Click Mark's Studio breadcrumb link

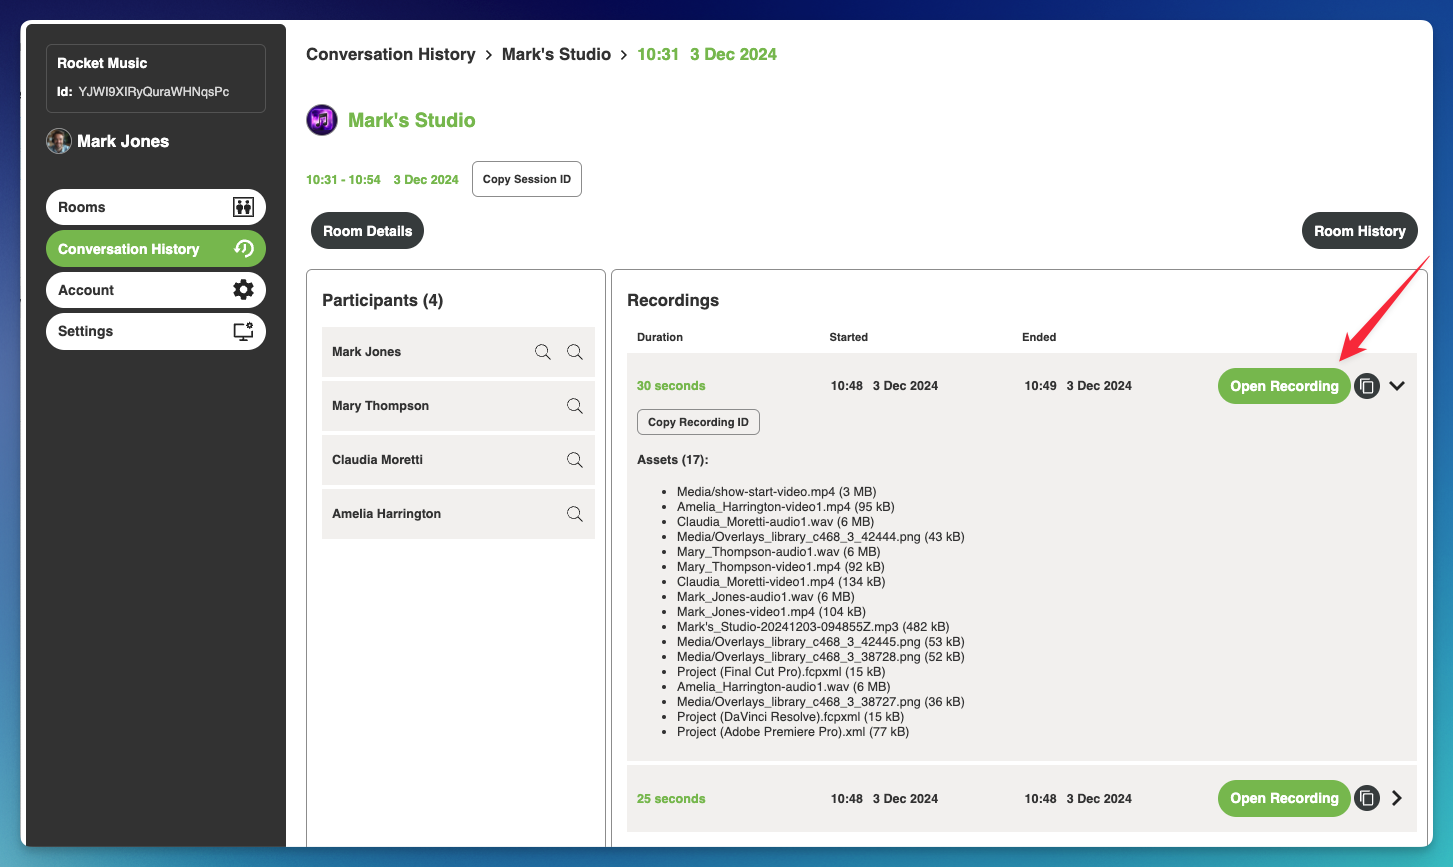[556, 54]
